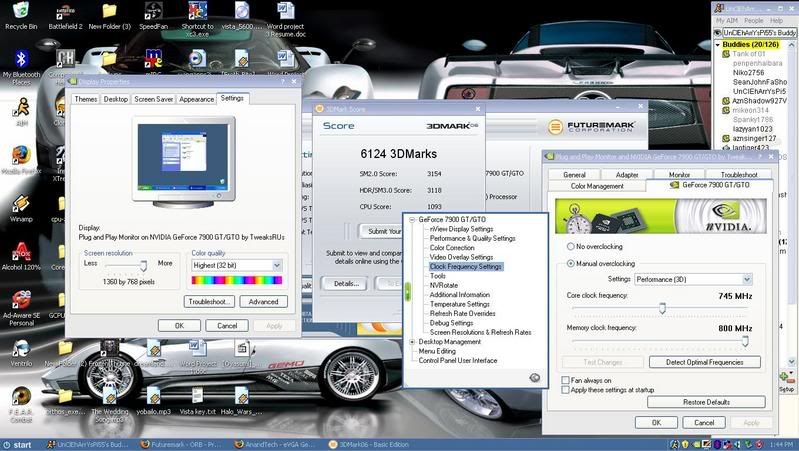Viewport: 799px width, 451px height.
Task: Collapse Buddies group in AIM list
Action: tap(717, 45)
